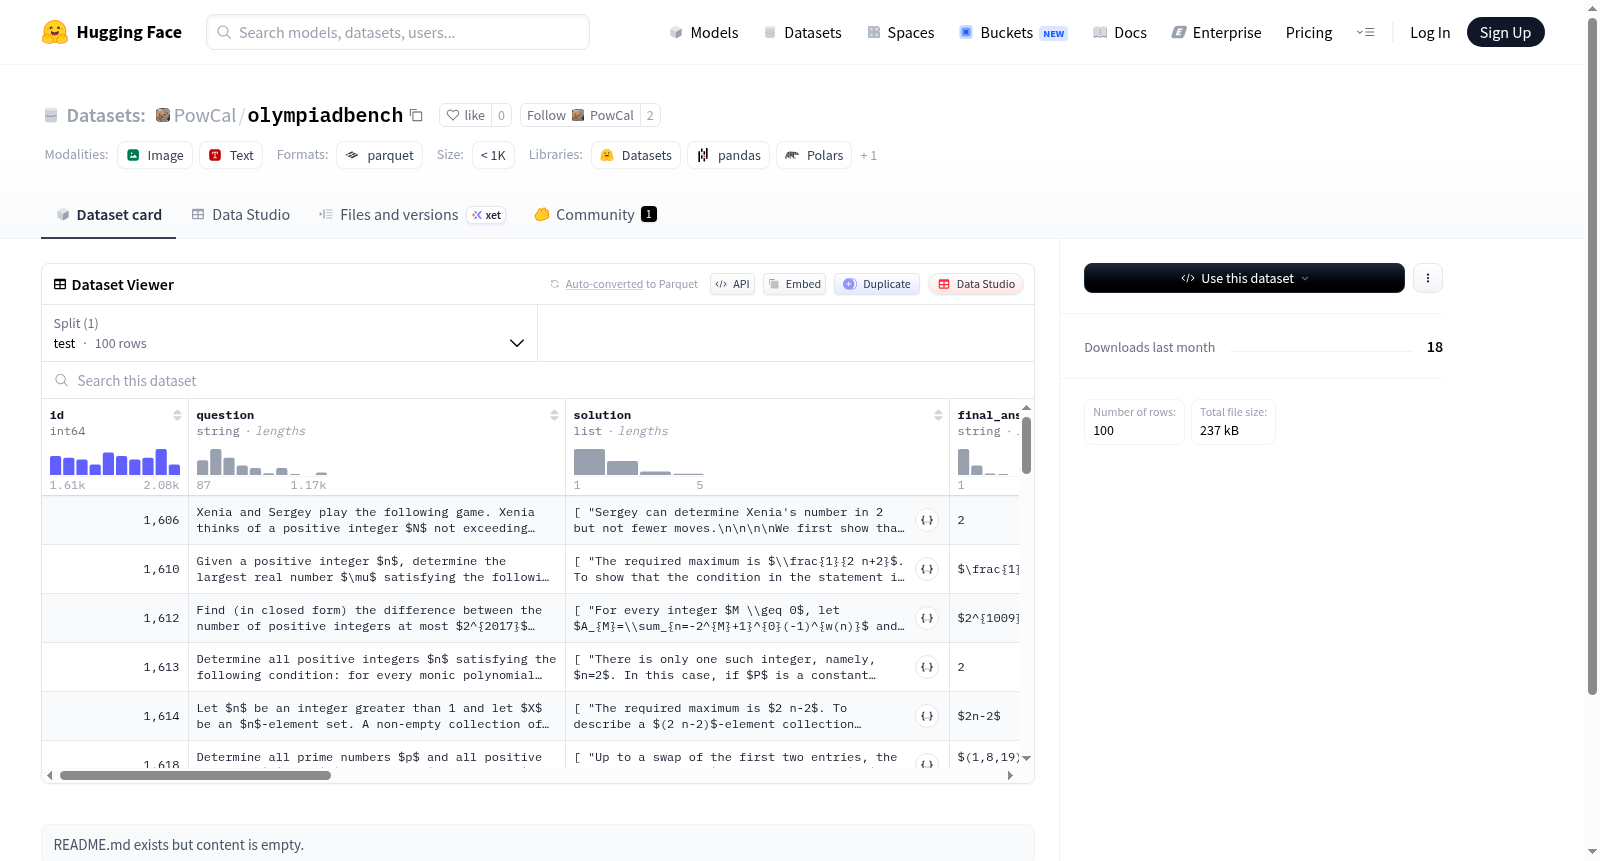Viewport: 1600px width, 861px height.
Task: Click the page vertical scrollbar
Action: tap(1592, 355)
